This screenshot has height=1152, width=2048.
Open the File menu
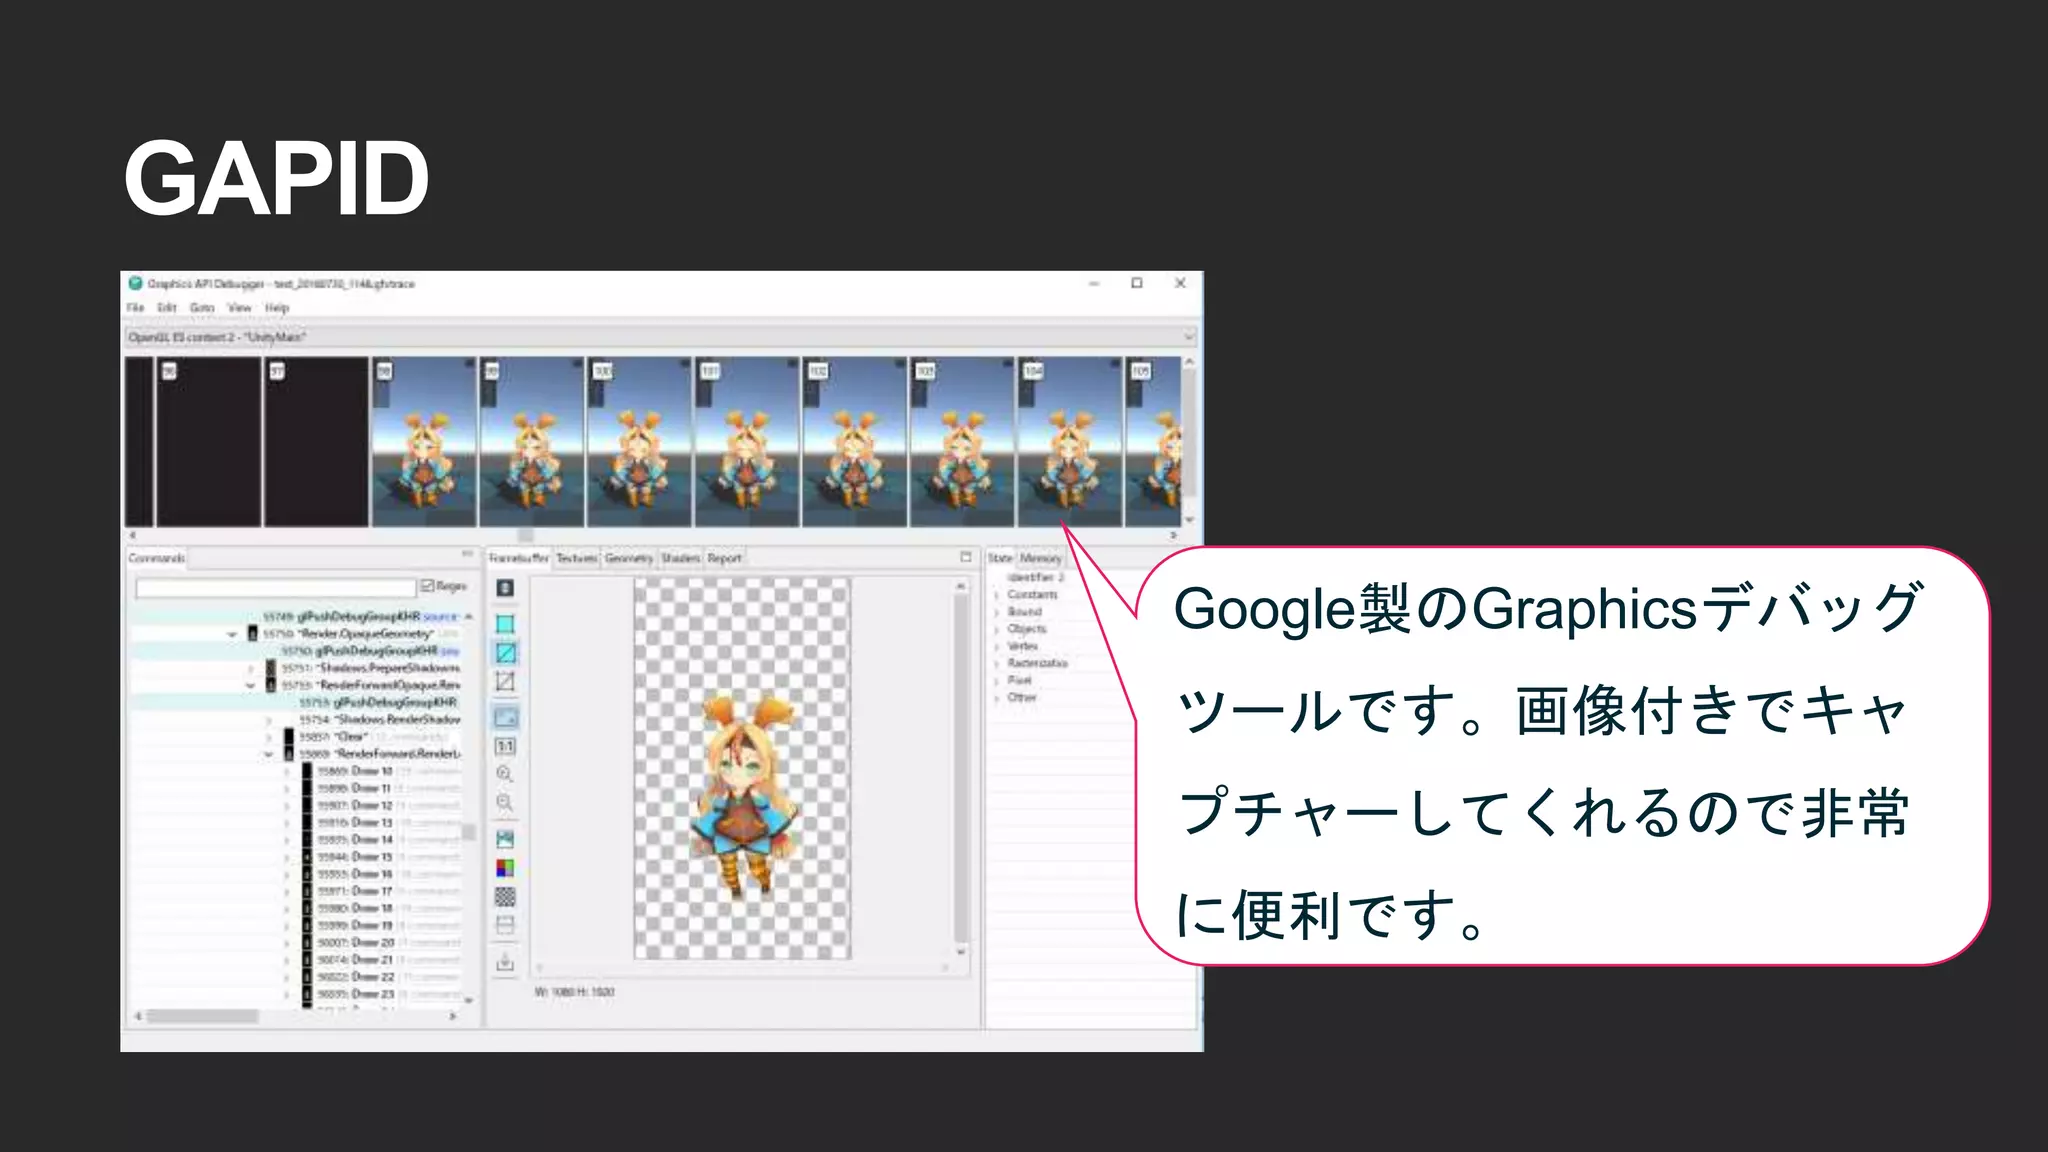pos(135,308)
